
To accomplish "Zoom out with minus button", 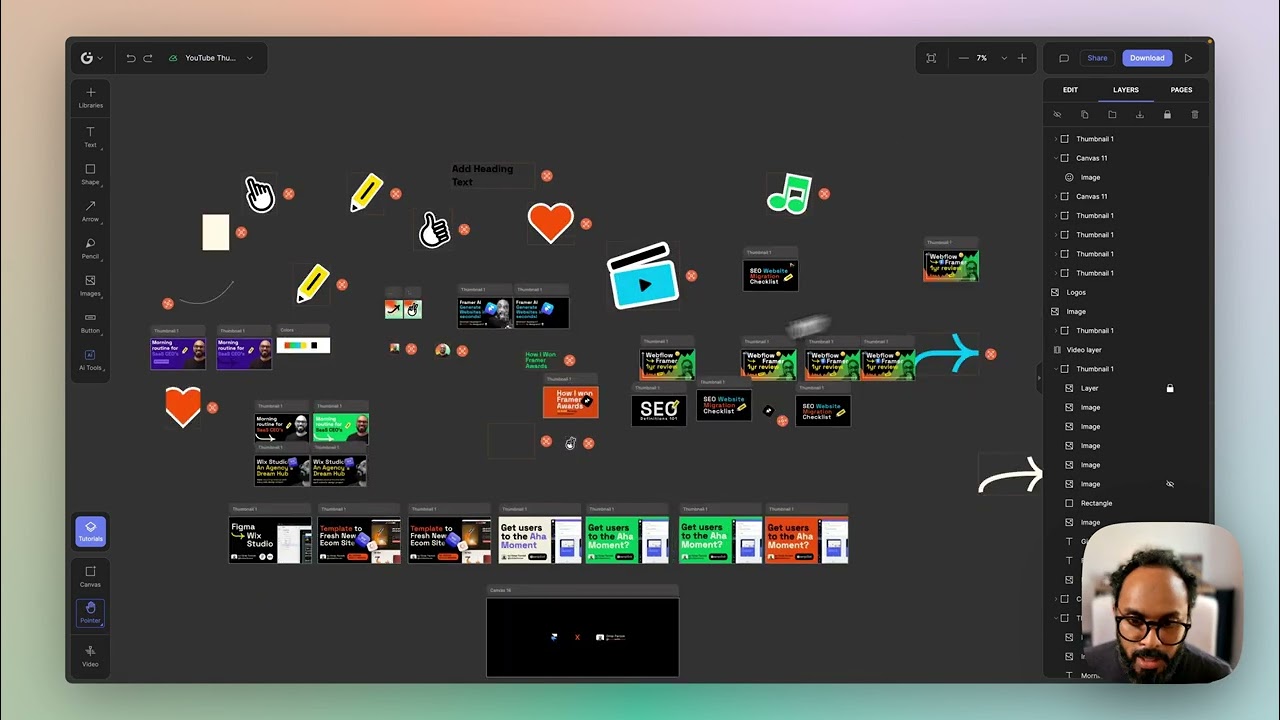I will point(963,58).
